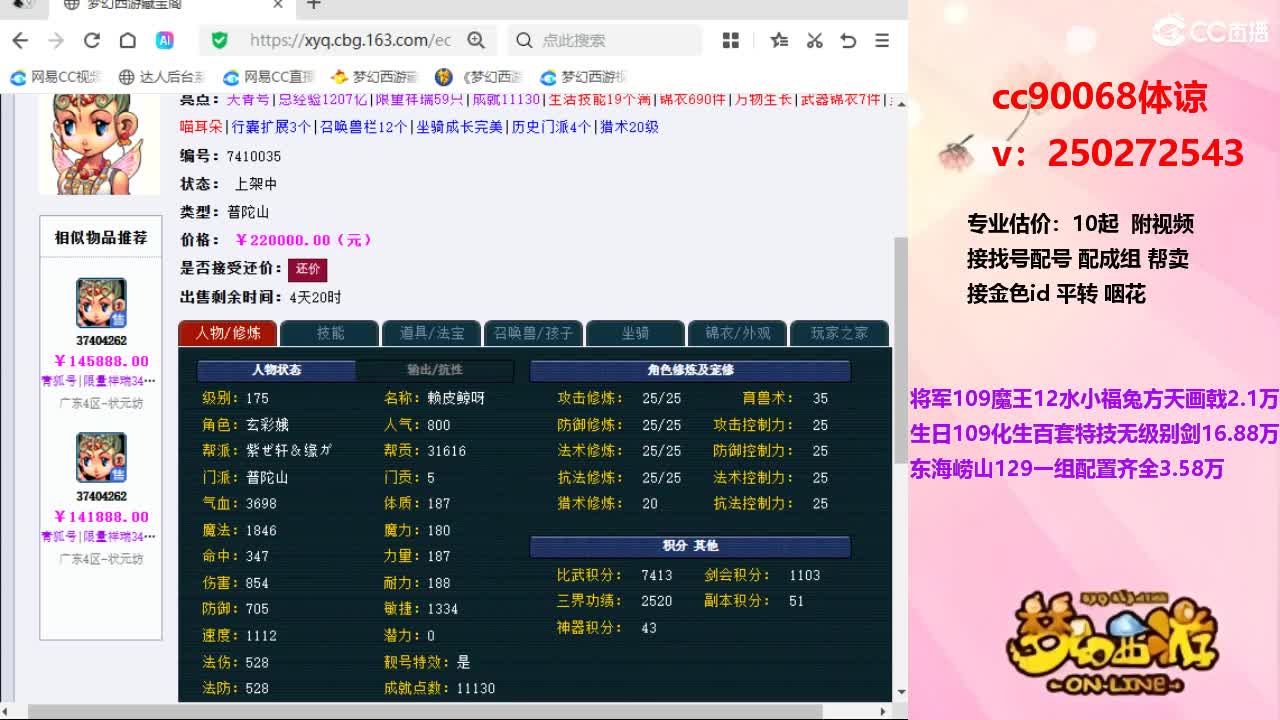Open the 《梦幻西游 bookmark with blue-gold icon
This screenshot has height=720, width=1280.
coord(479,77)
